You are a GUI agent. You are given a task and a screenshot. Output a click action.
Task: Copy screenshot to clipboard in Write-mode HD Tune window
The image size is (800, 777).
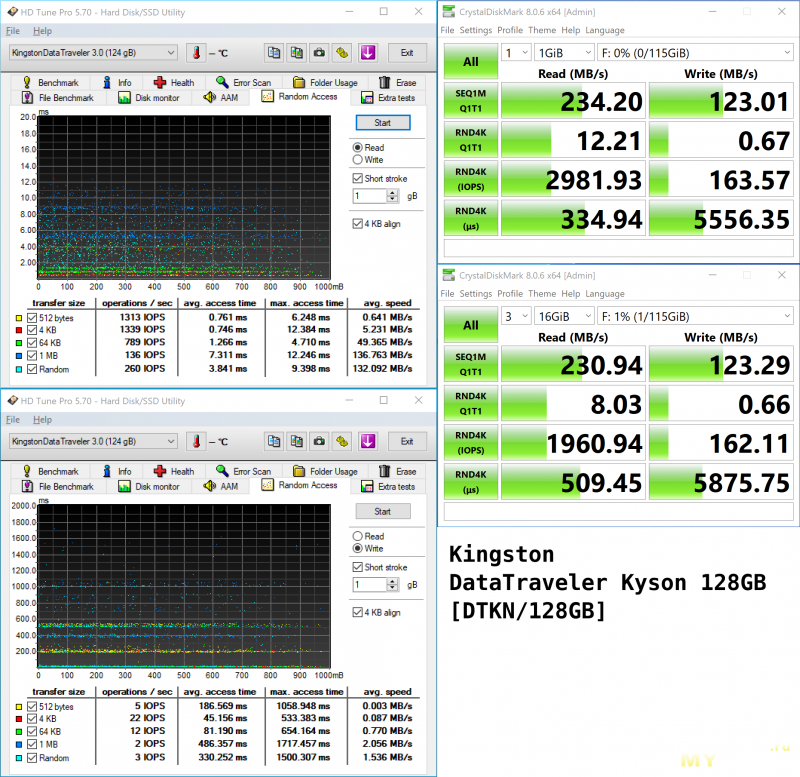coord(296,441)
